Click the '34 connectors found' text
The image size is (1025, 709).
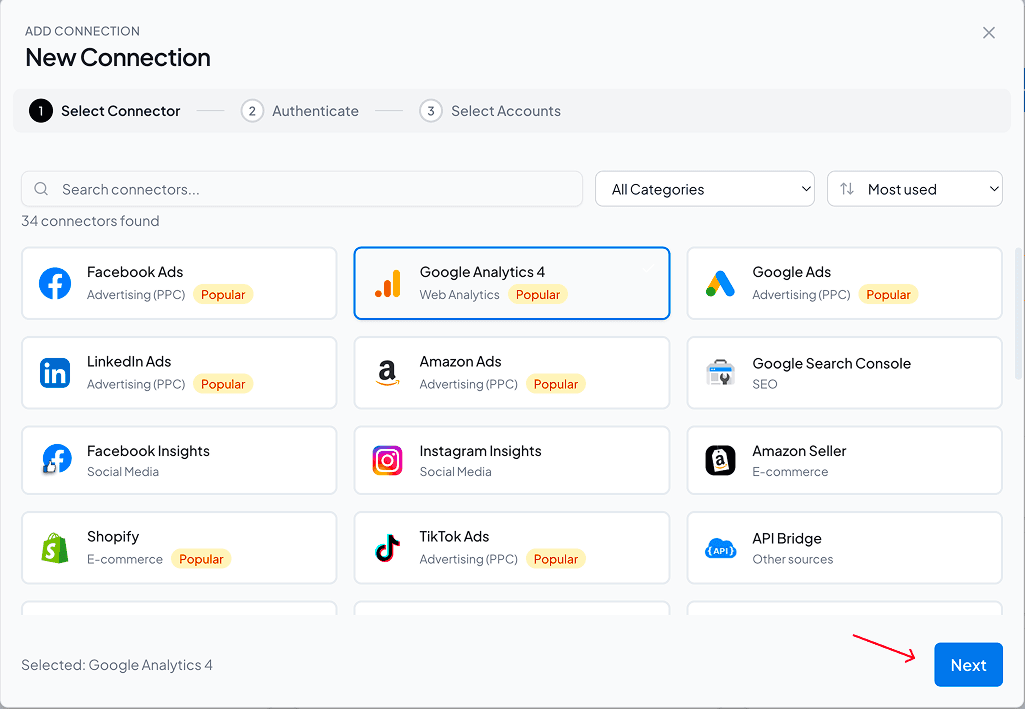pos(90,221)
